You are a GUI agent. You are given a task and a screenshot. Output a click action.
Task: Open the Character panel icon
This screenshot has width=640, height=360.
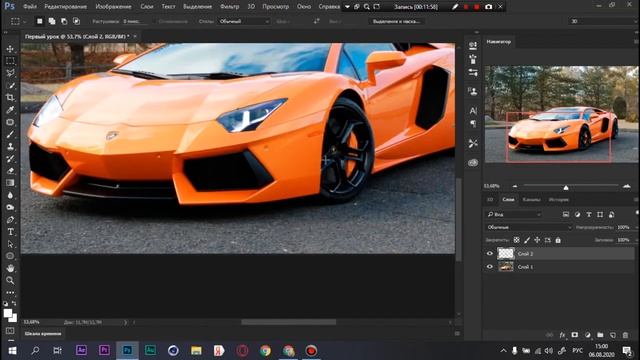pos(473,111)
